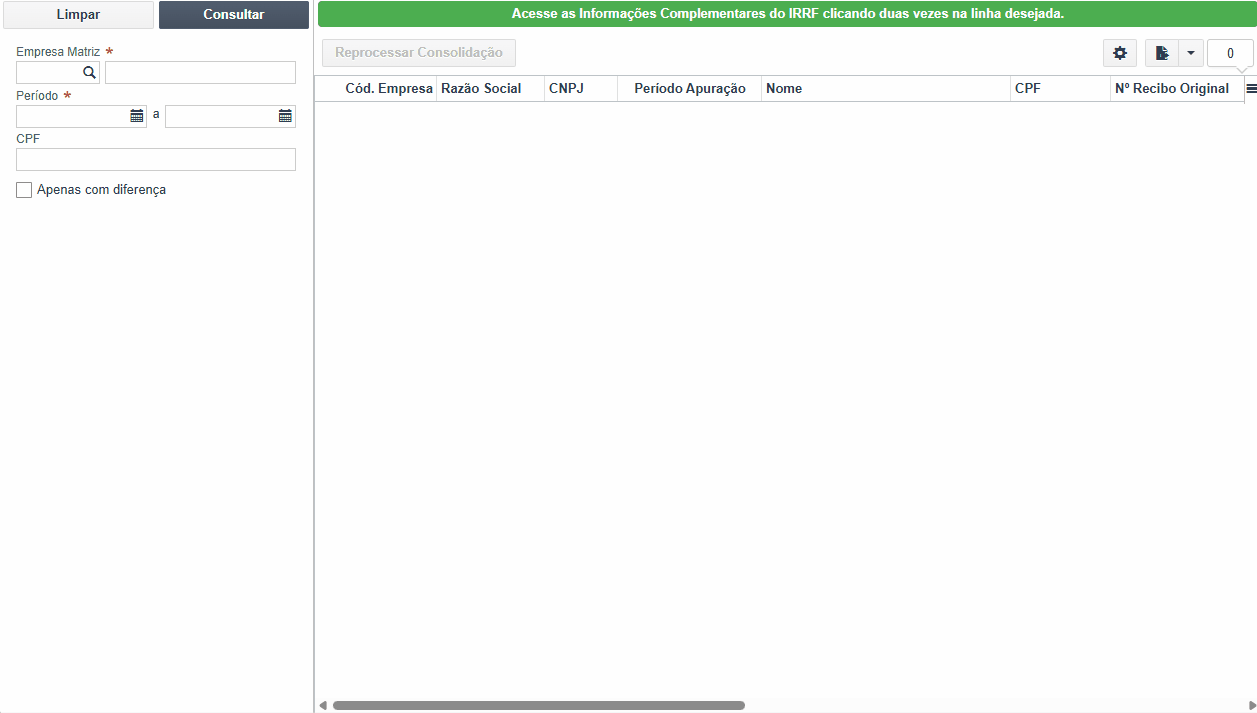
Task: Open the end date calendar picker
Action: coord(286,116)
